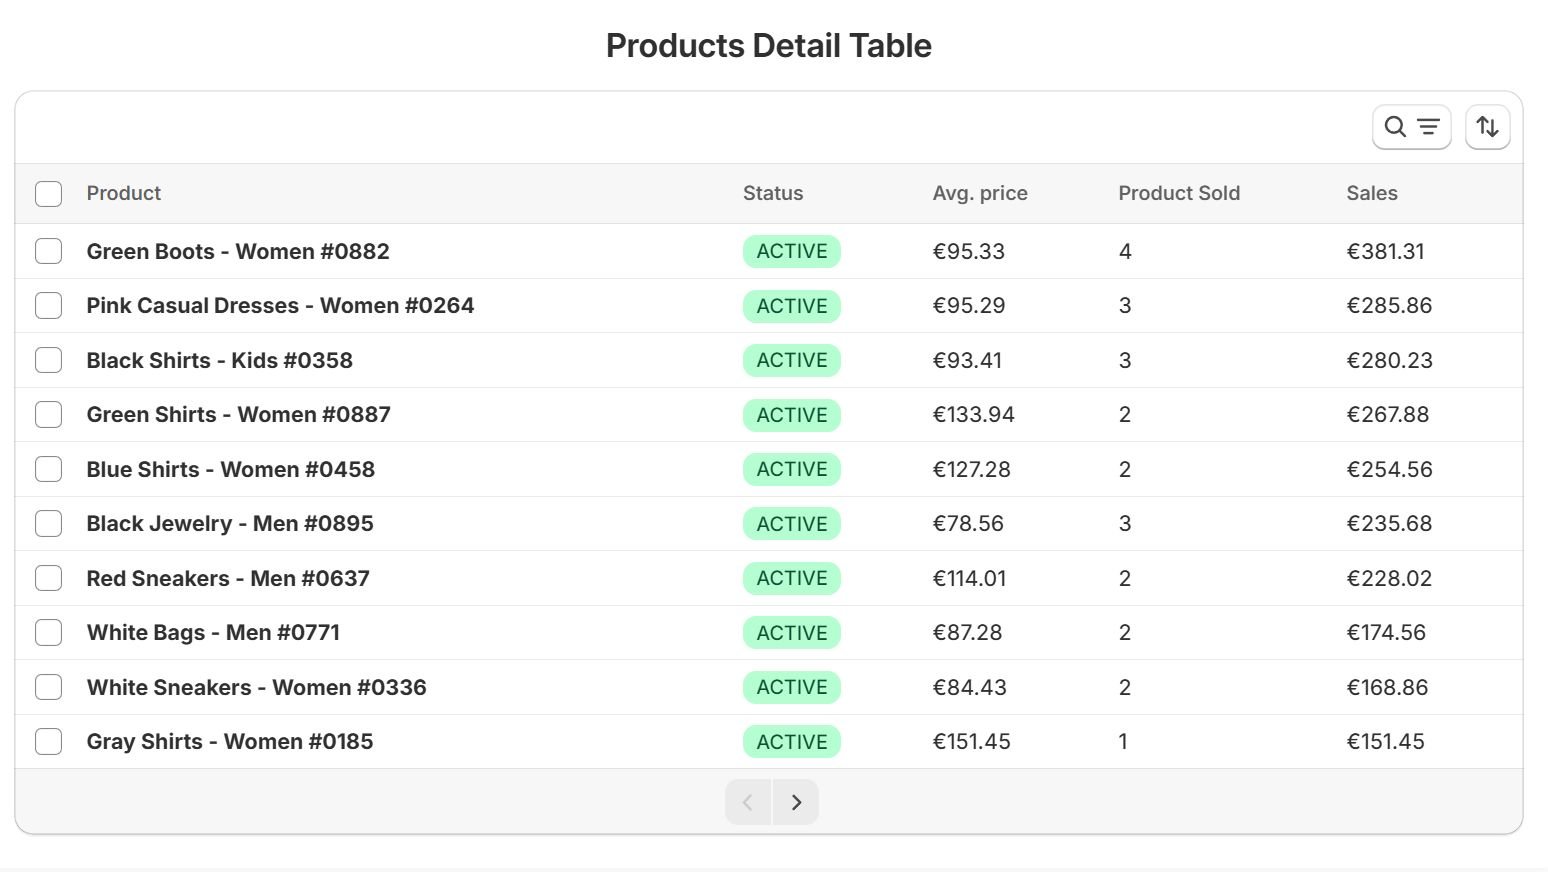Click the magnifier search icon
The height and width of the screenshot is (872, 1548).
pos(1394,126)
